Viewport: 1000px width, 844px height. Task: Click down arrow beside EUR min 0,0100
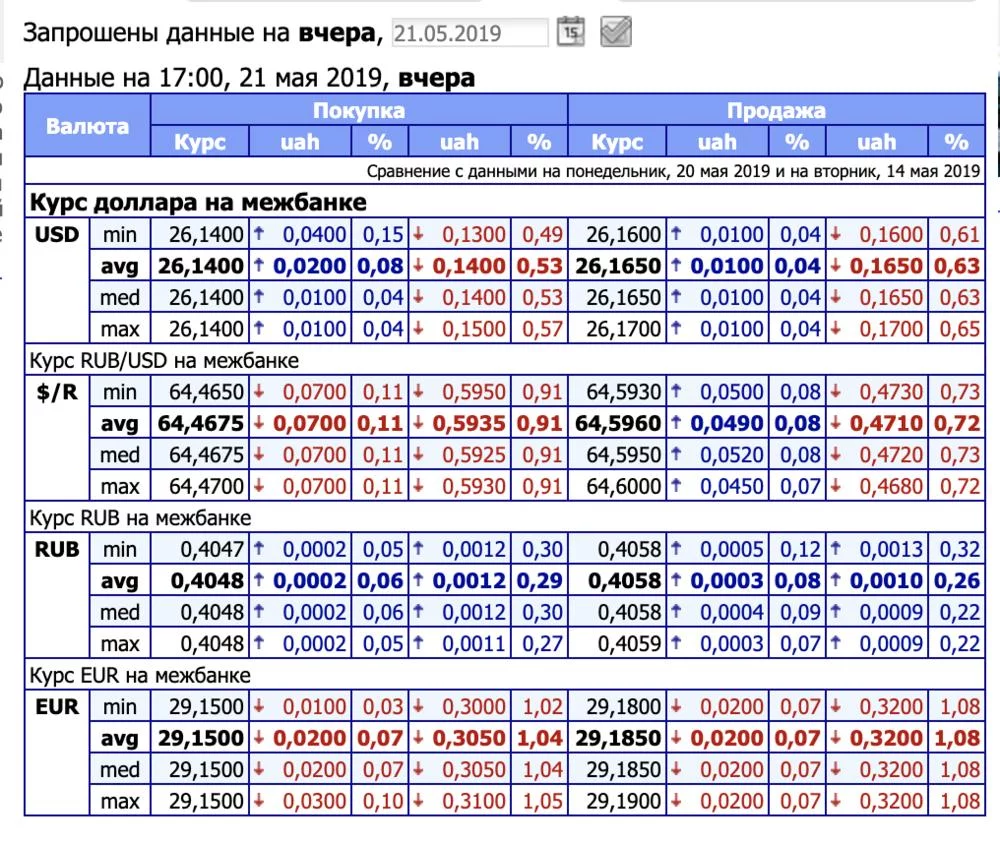tap(258, 706)
